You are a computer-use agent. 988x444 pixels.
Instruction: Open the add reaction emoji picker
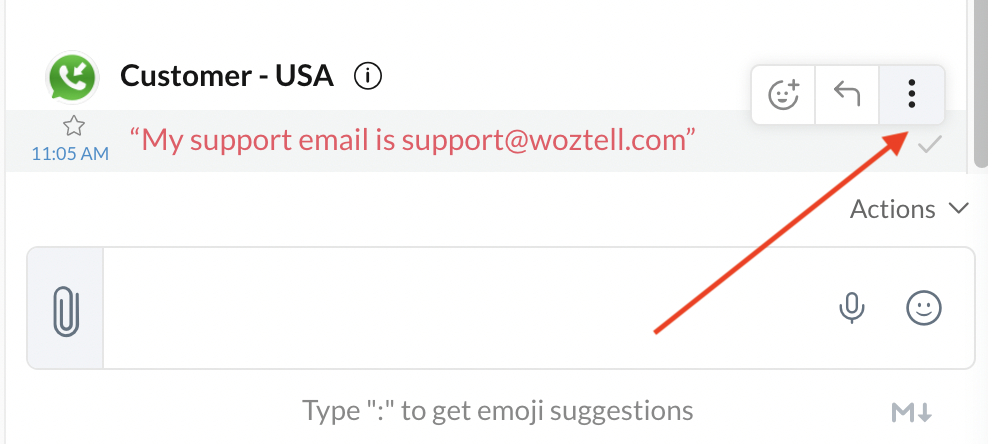783,94
